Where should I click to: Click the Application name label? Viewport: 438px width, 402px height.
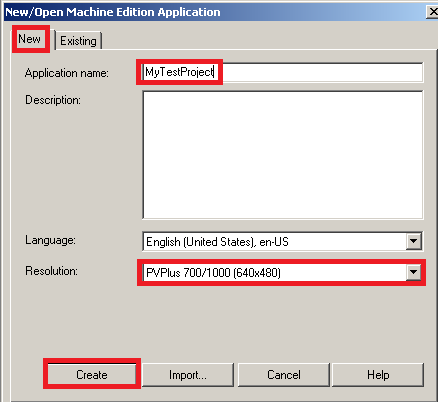coord(67,73)
